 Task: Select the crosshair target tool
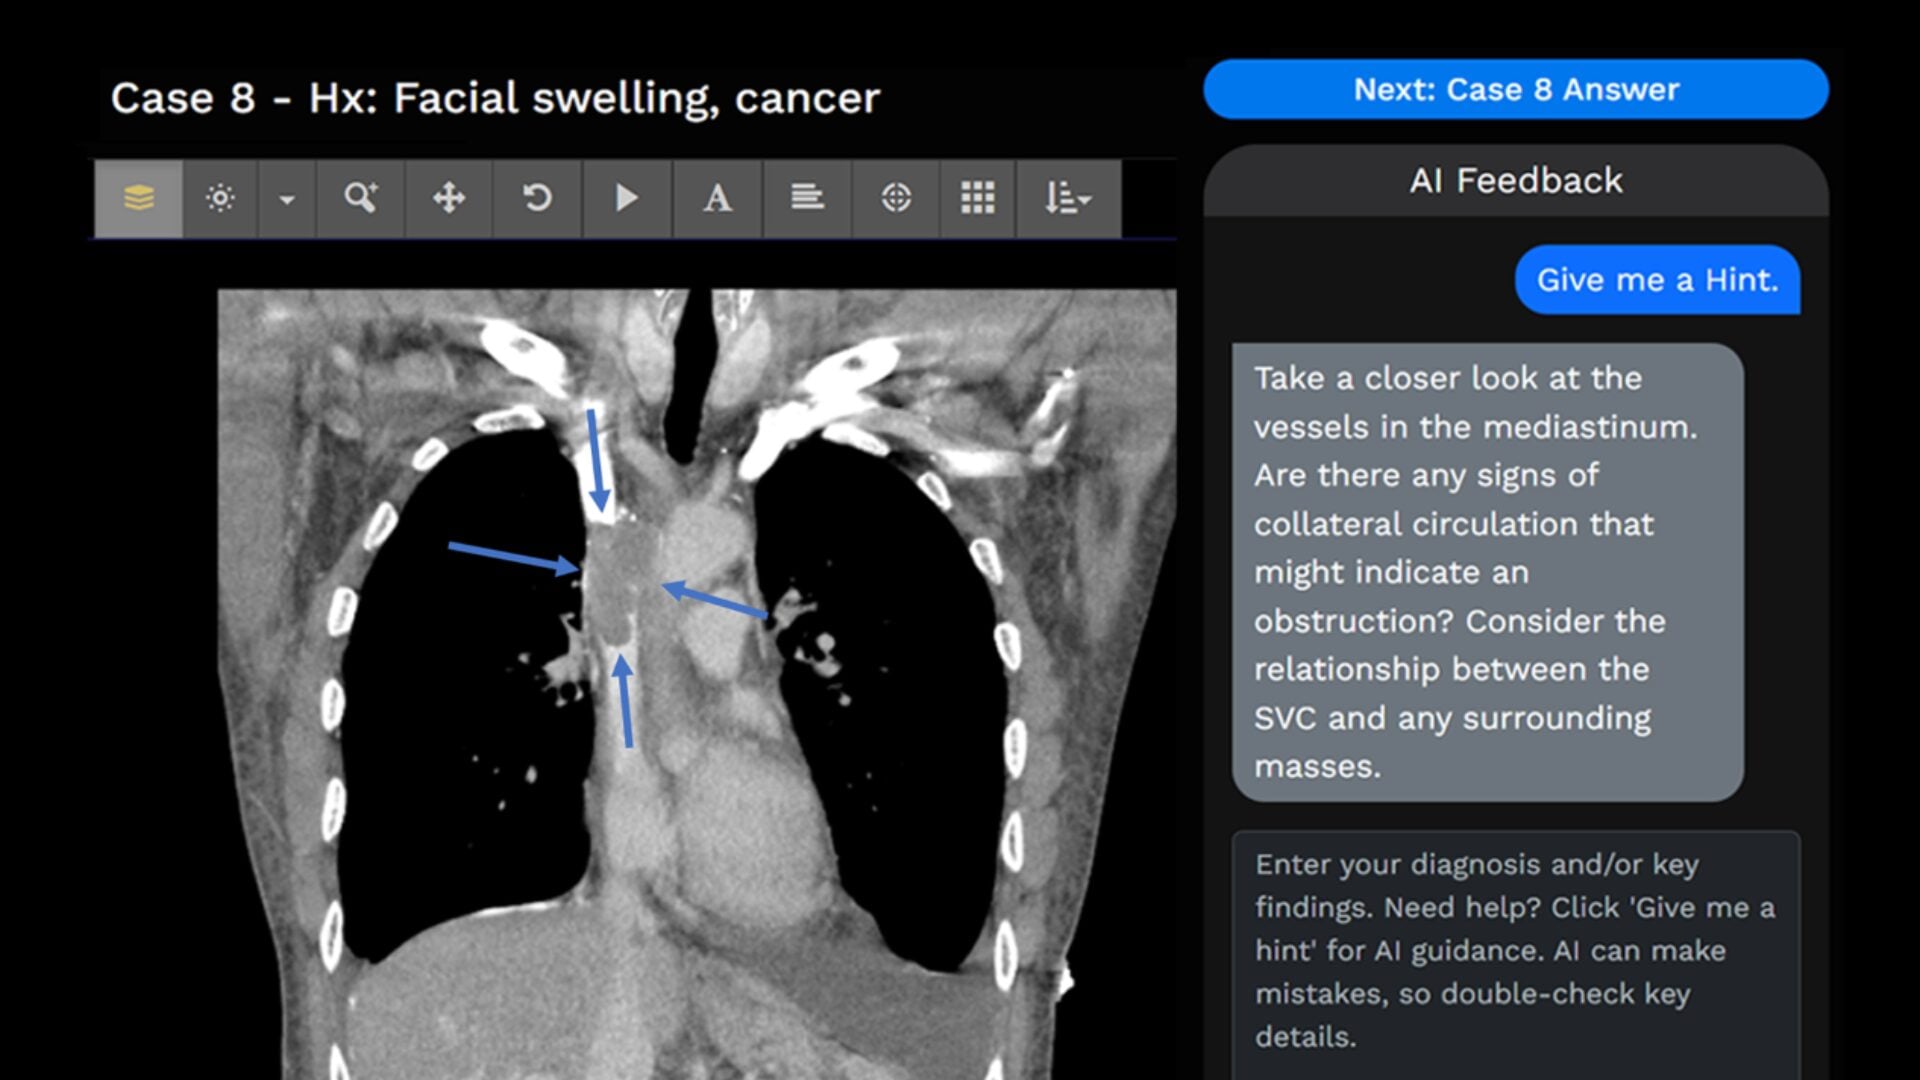pos(896,198)
